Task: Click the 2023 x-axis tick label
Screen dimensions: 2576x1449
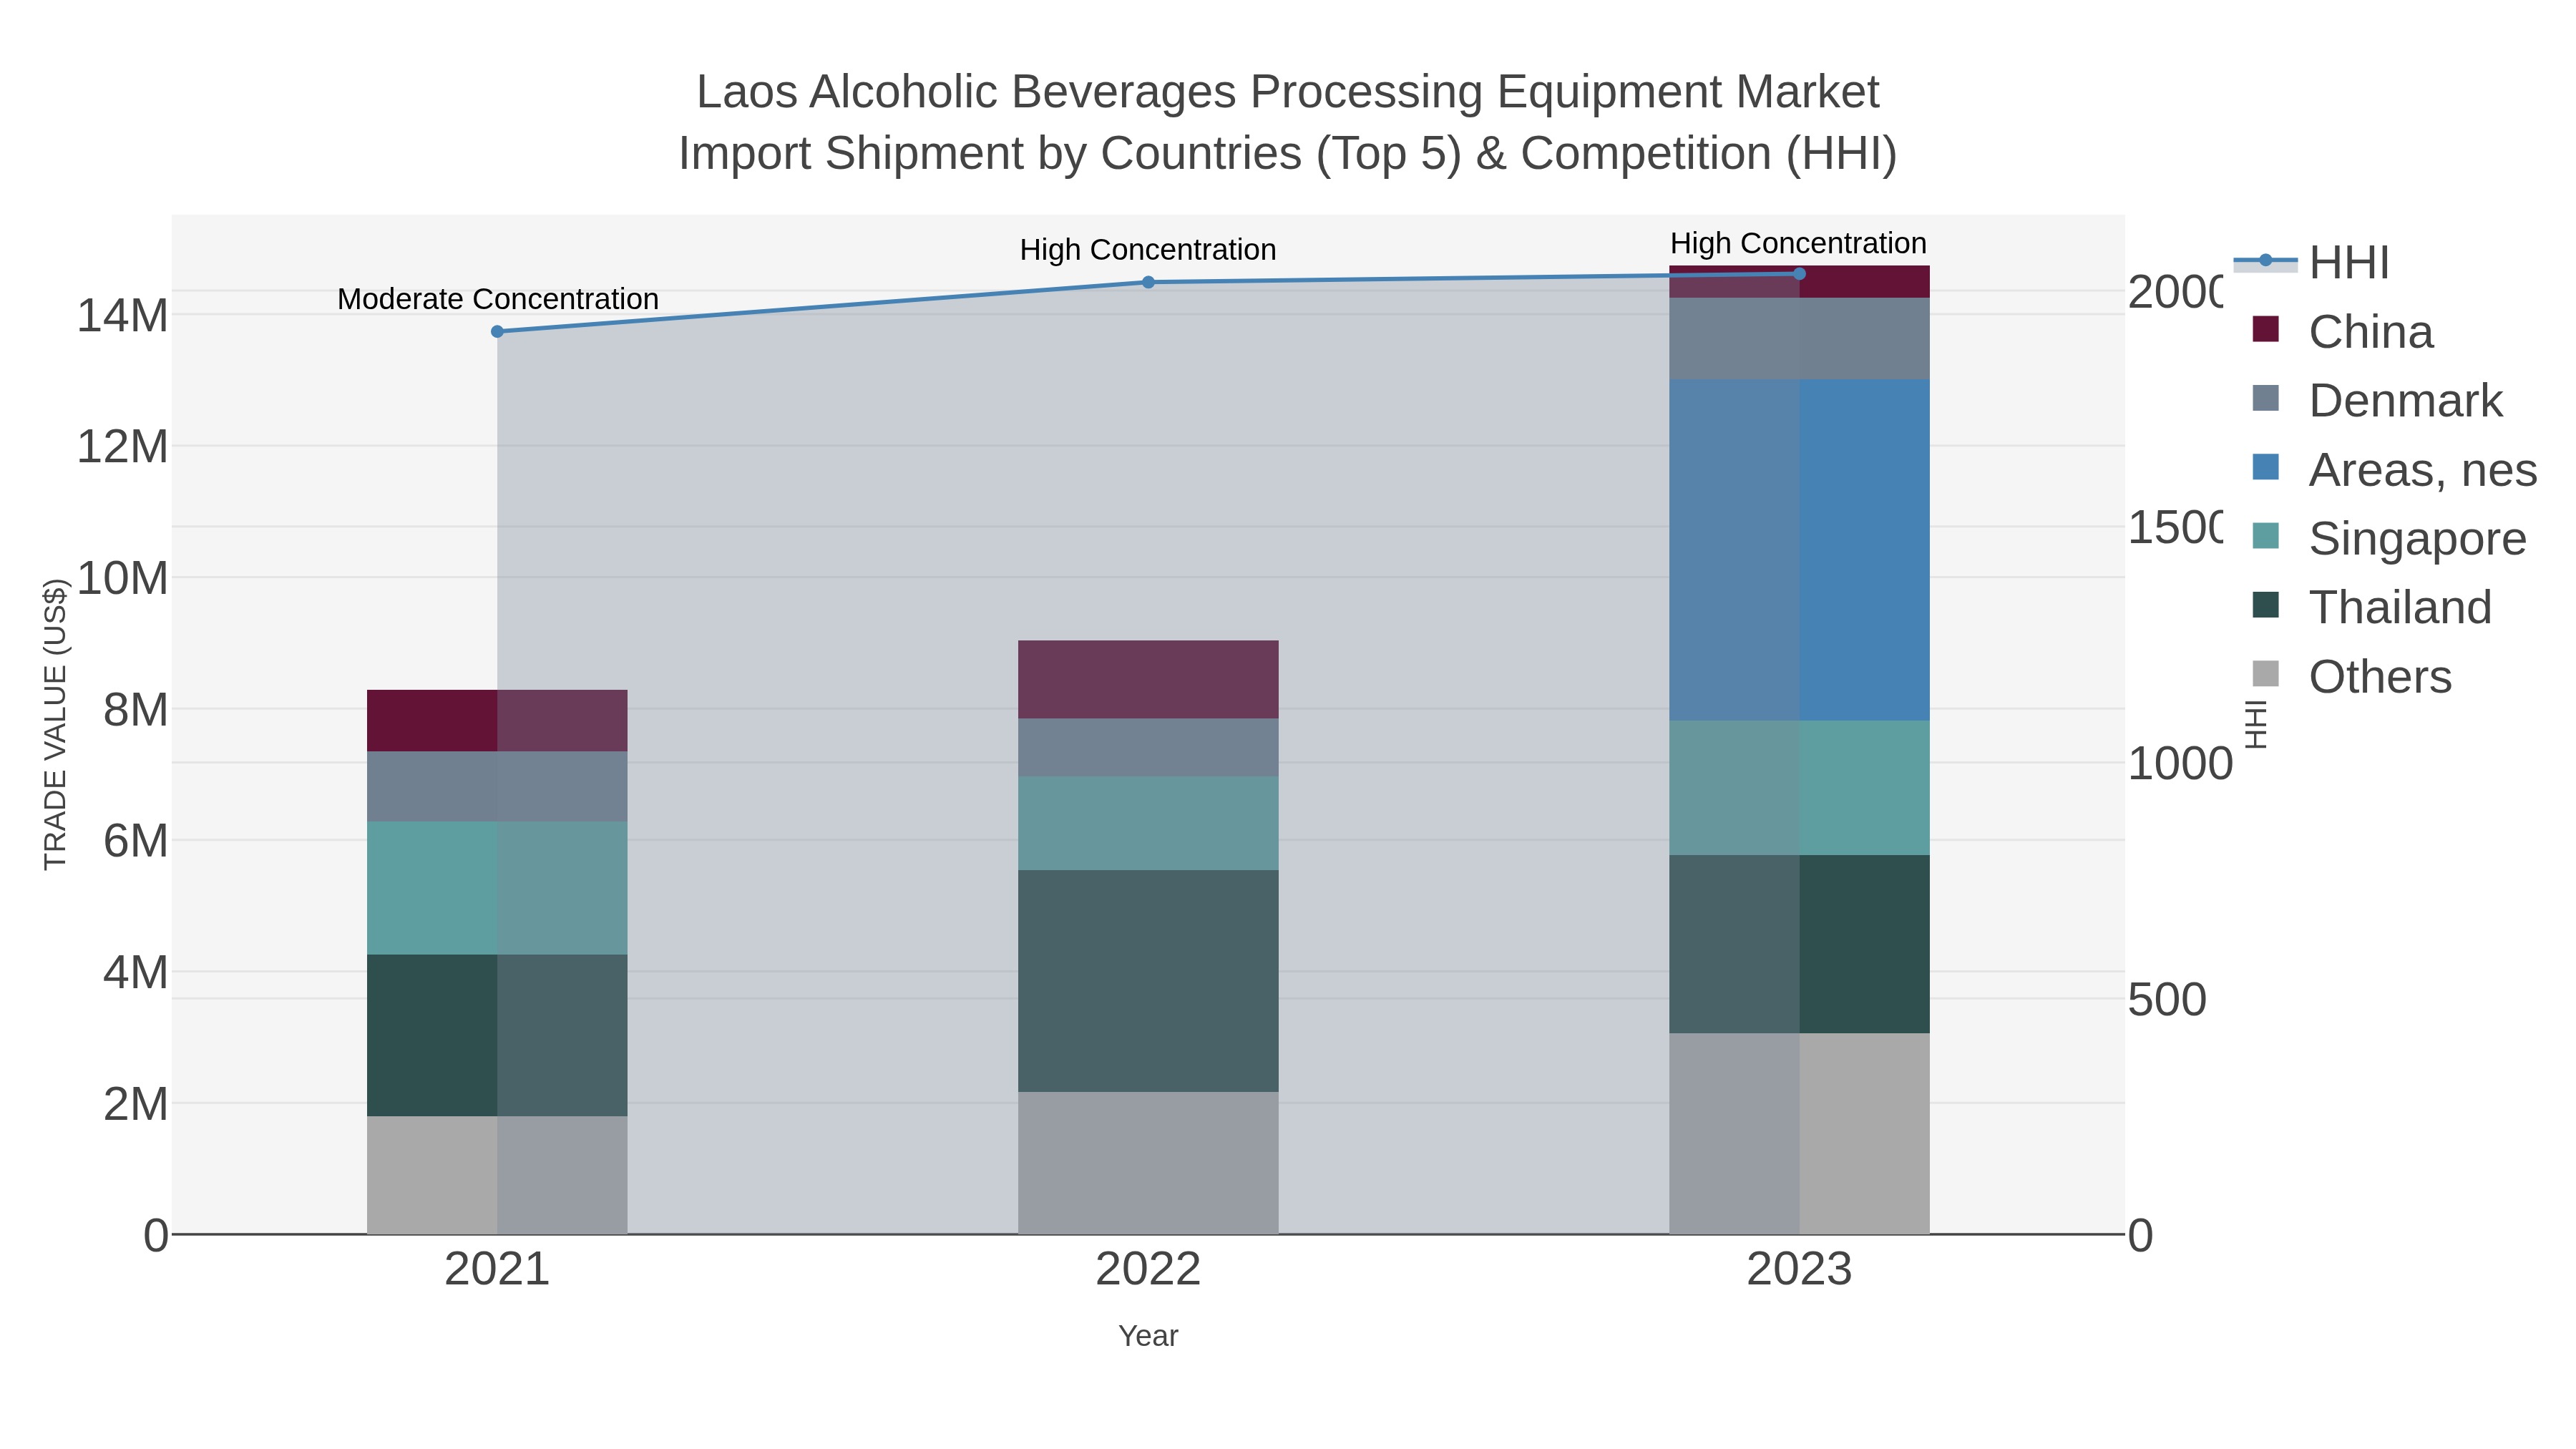Action: [x=1799, y=1269]
